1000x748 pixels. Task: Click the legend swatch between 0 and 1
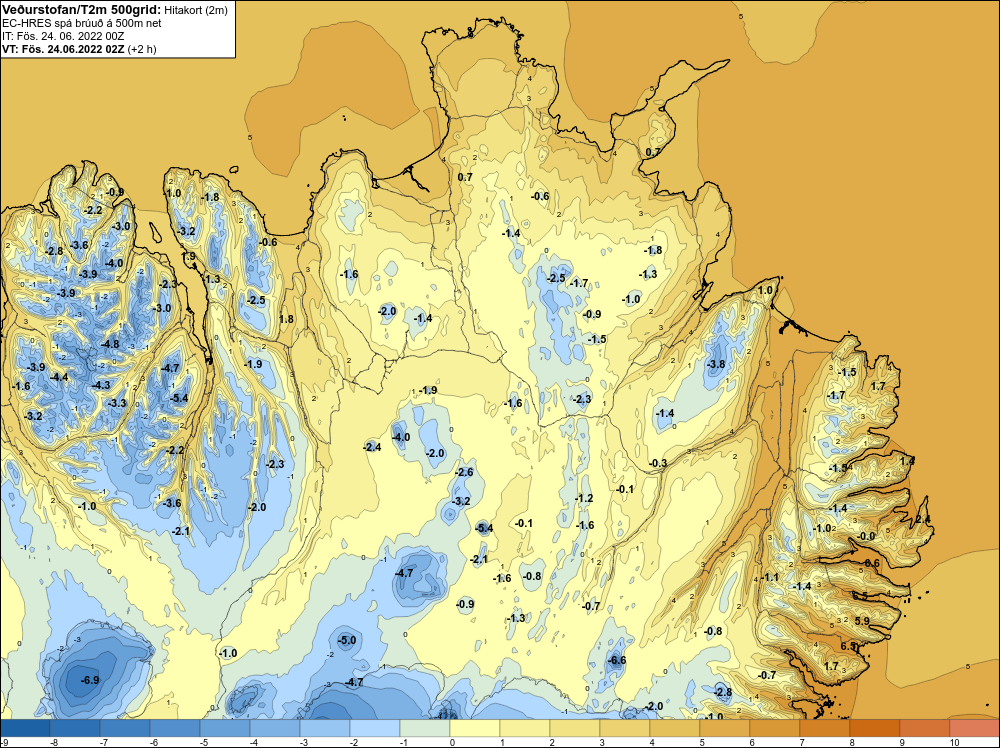(x=475, y=728)
